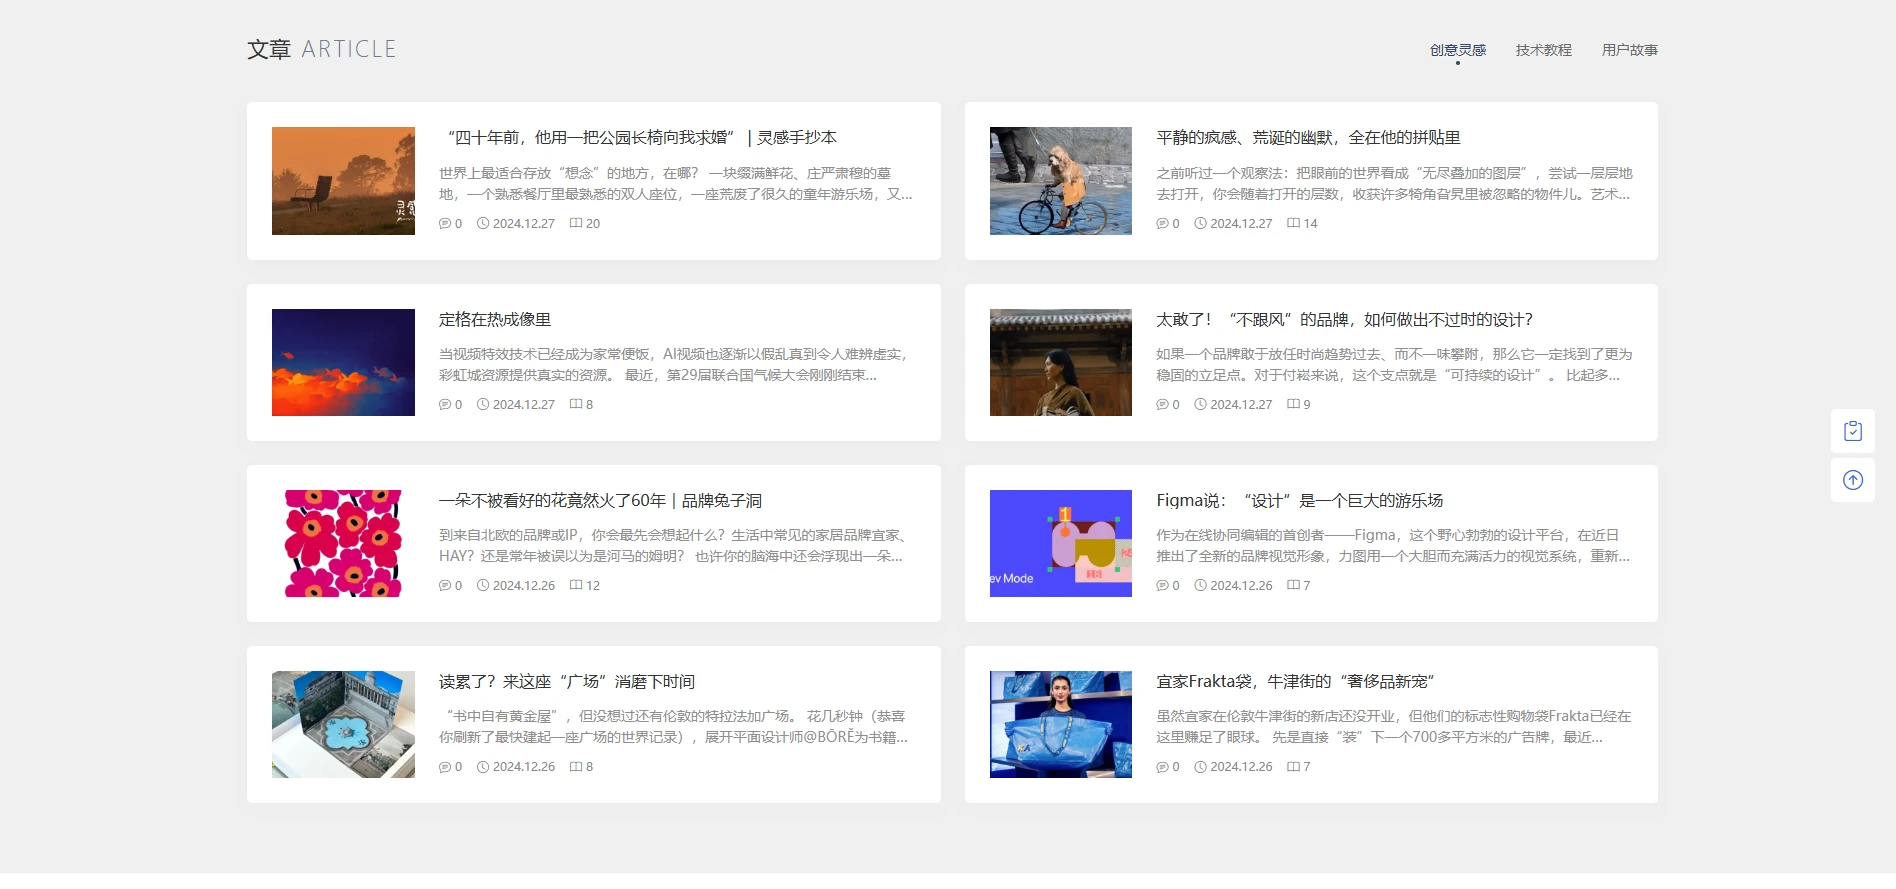Click book views icon on 宜家Frakta袋 article
The width and height of the screenshot is (1896, 889).
pyautogui.click(x=1294, y=767)
